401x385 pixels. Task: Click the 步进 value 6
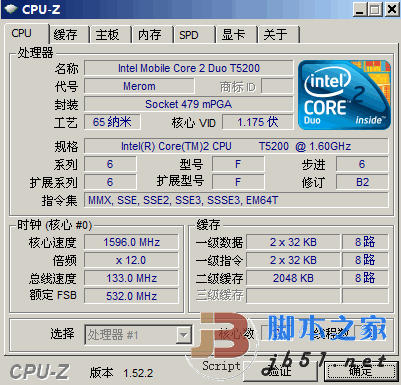(x=362, y=164)
